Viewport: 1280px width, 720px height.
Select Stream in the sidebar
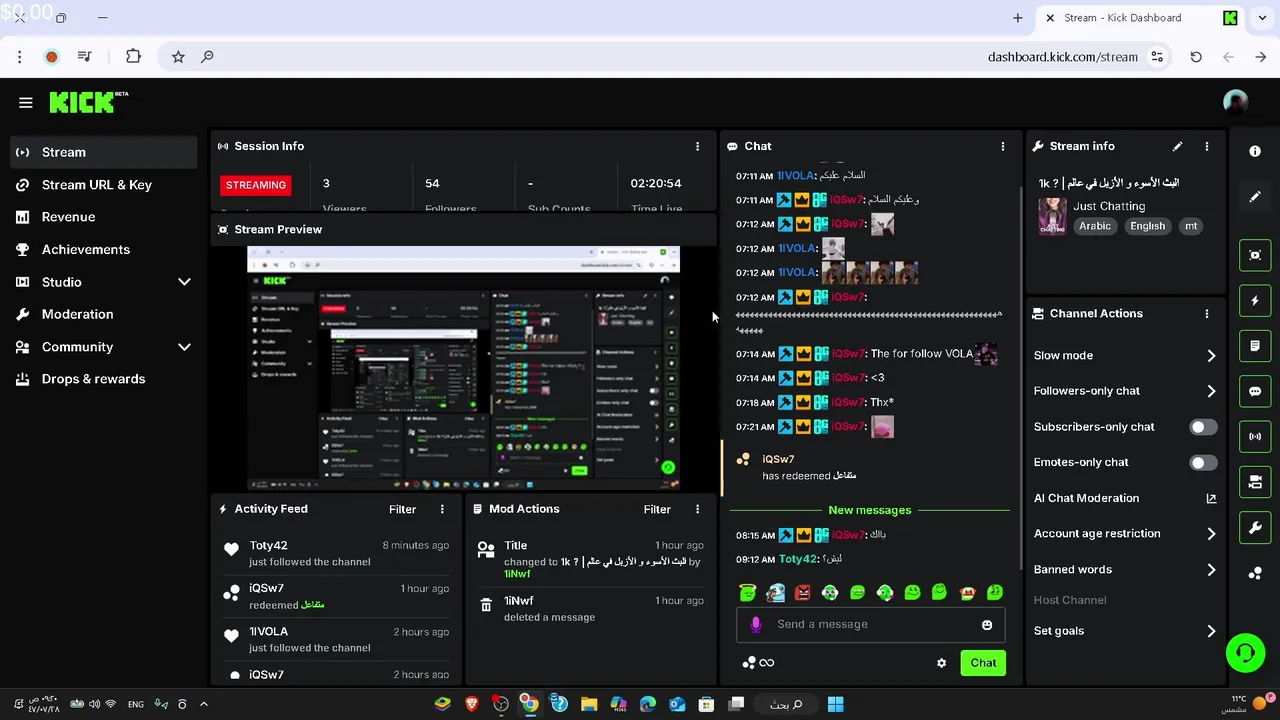[x=104, y=152]
